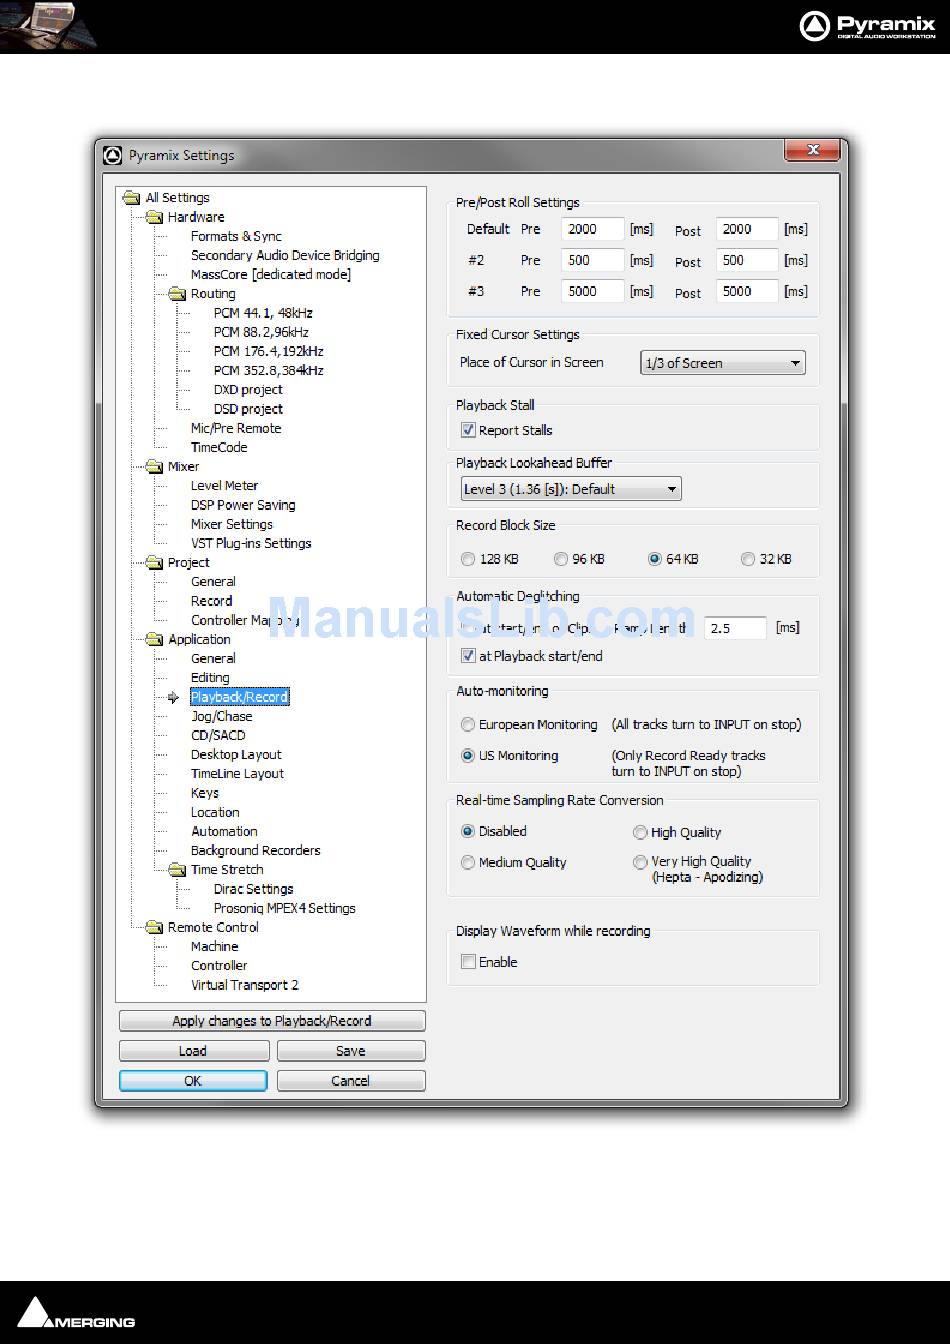Image resolution: width=950 pixels, height=1344 pixels.
Task: Select 96 KB record block size
Action: click(x=561, y=559)
